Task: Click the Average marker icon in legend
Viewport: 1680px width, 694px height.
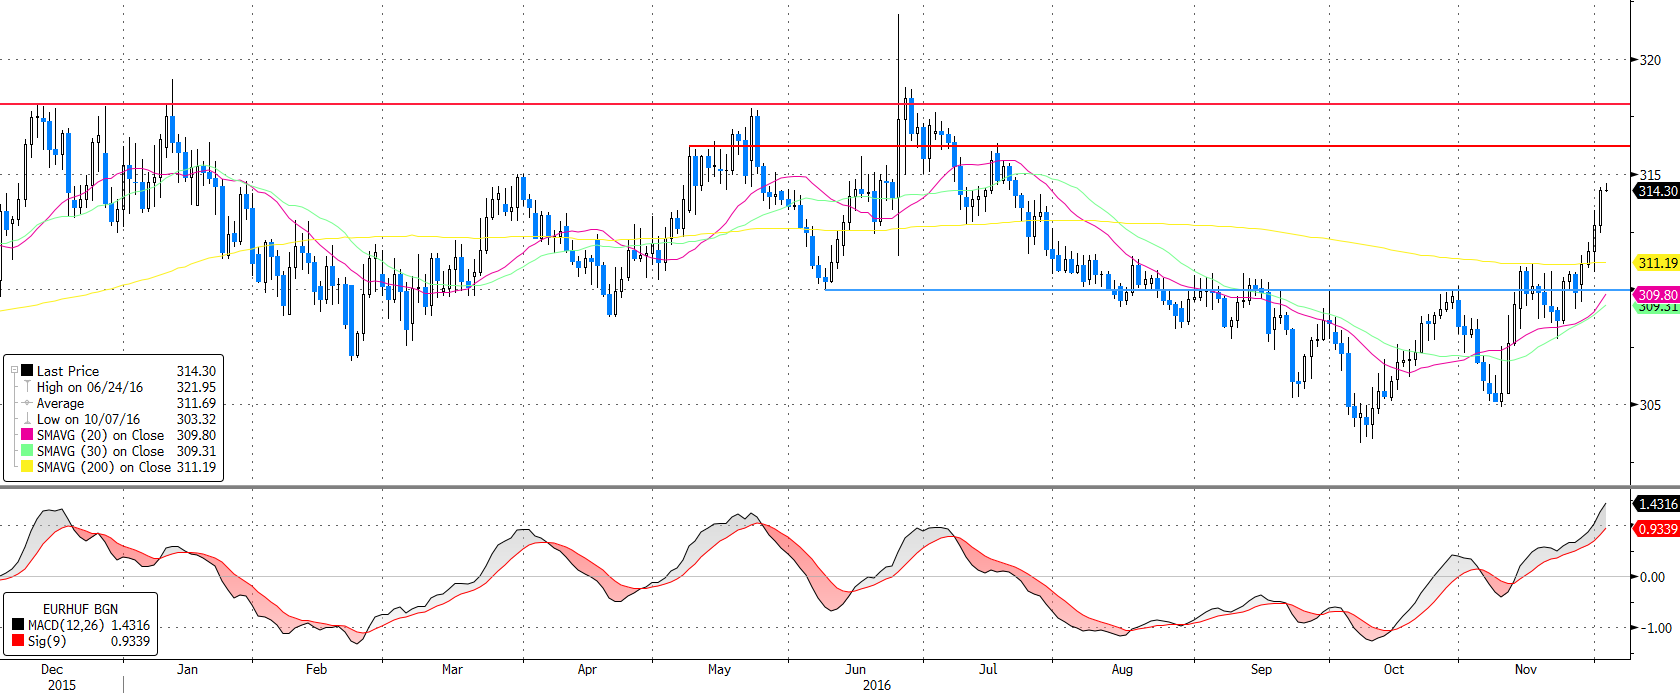Action: (27, 402)
